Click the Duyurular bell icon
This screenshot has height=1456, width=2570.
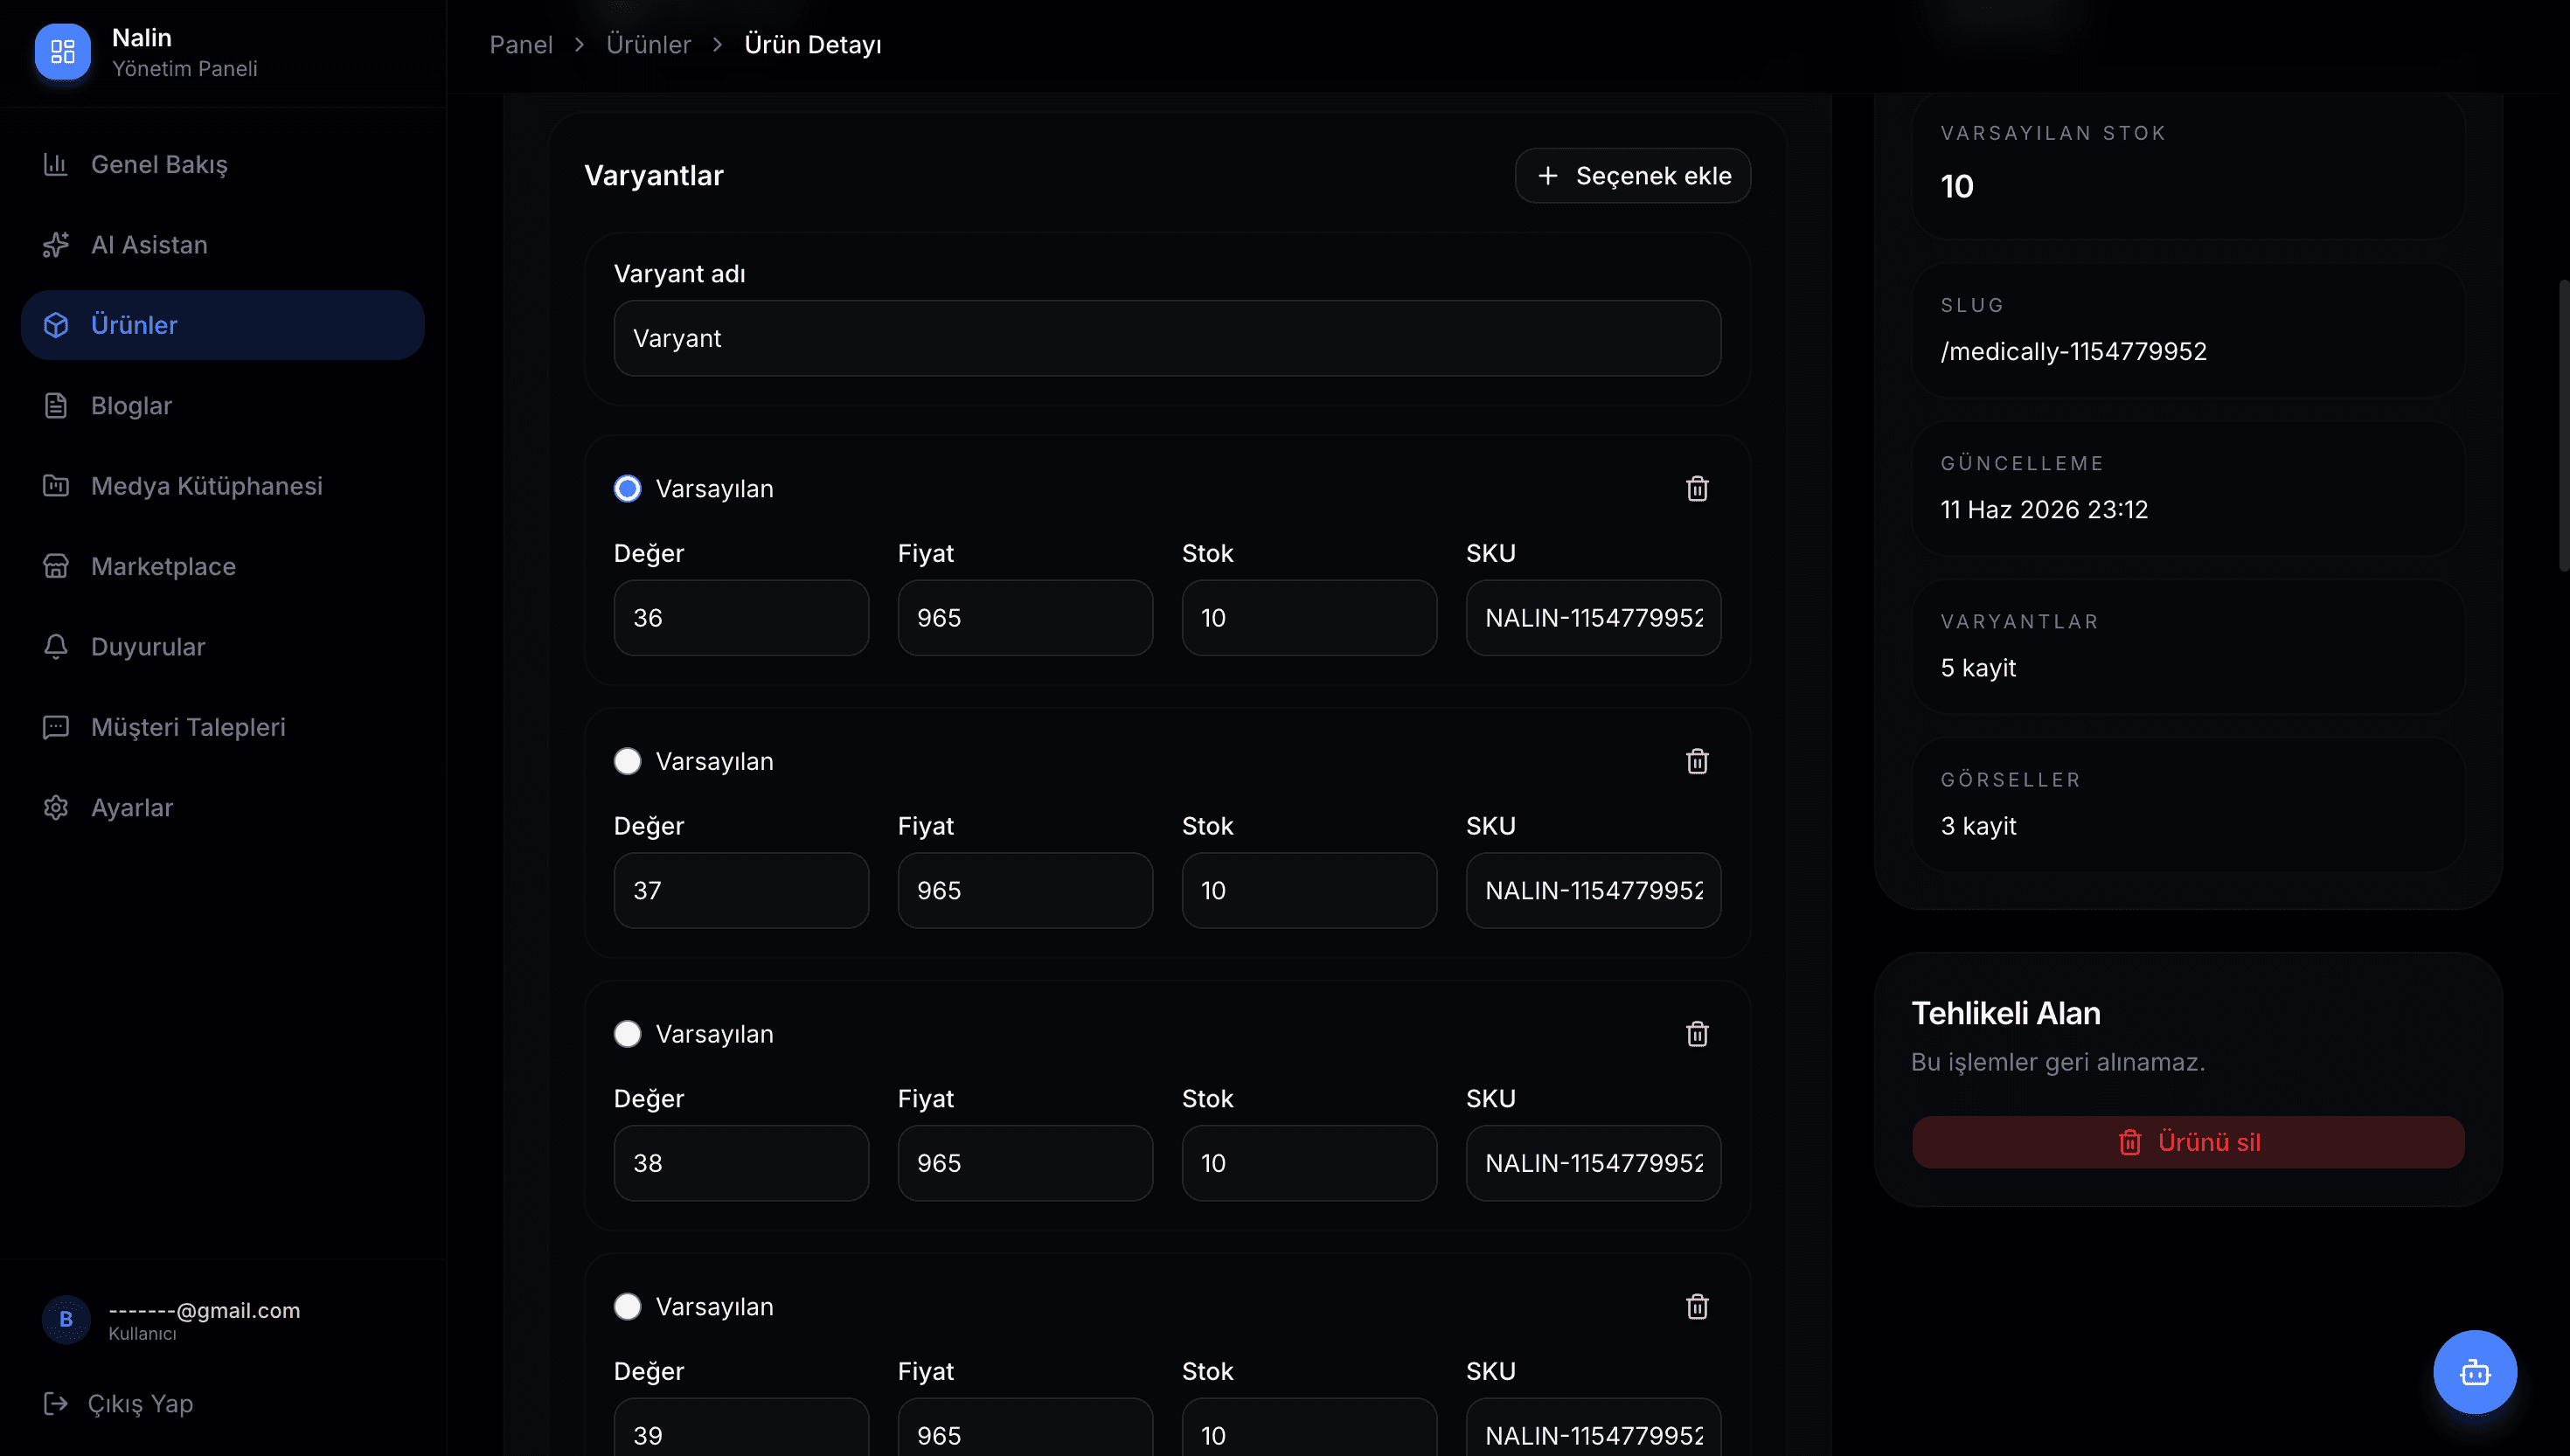56,647
